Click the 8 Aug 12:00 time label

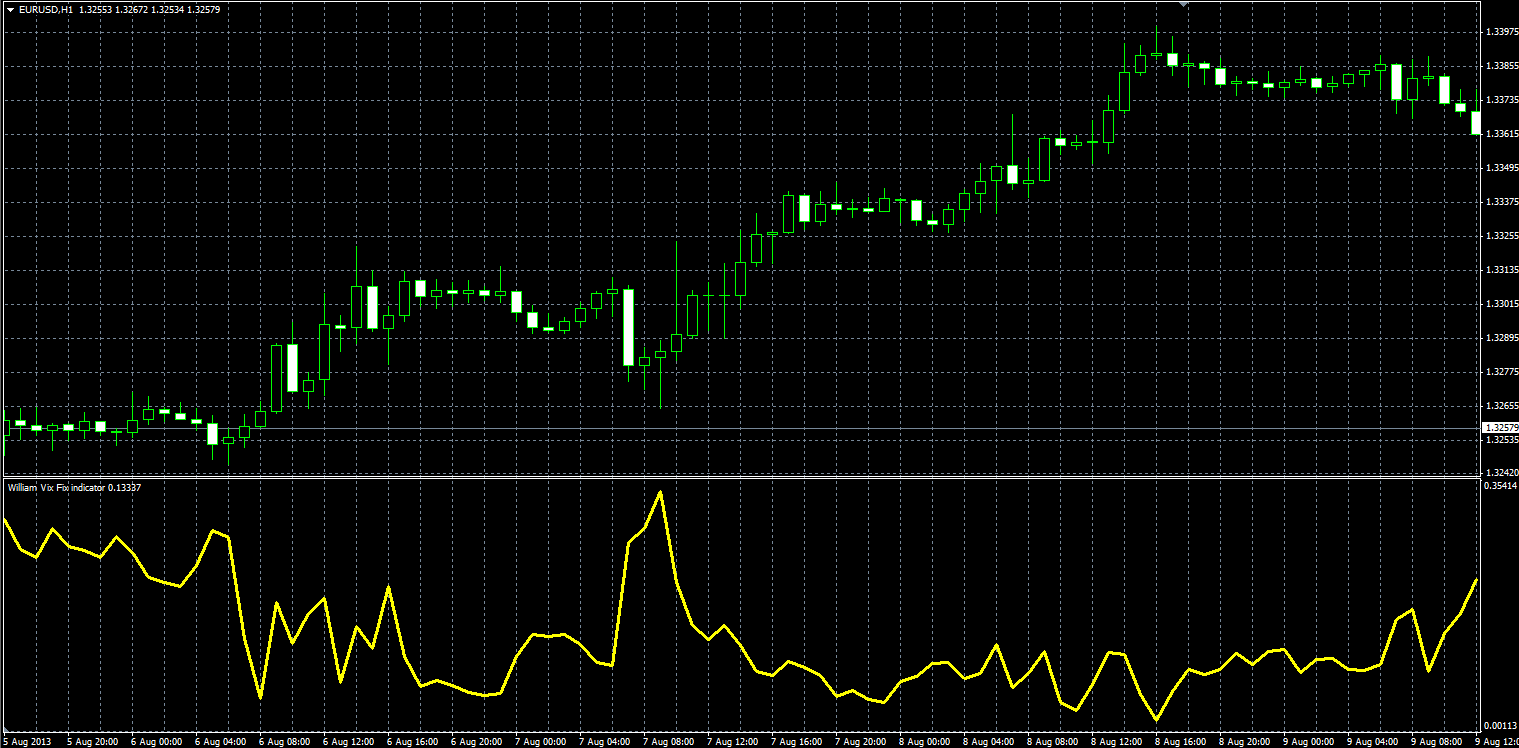point(1116,742)
